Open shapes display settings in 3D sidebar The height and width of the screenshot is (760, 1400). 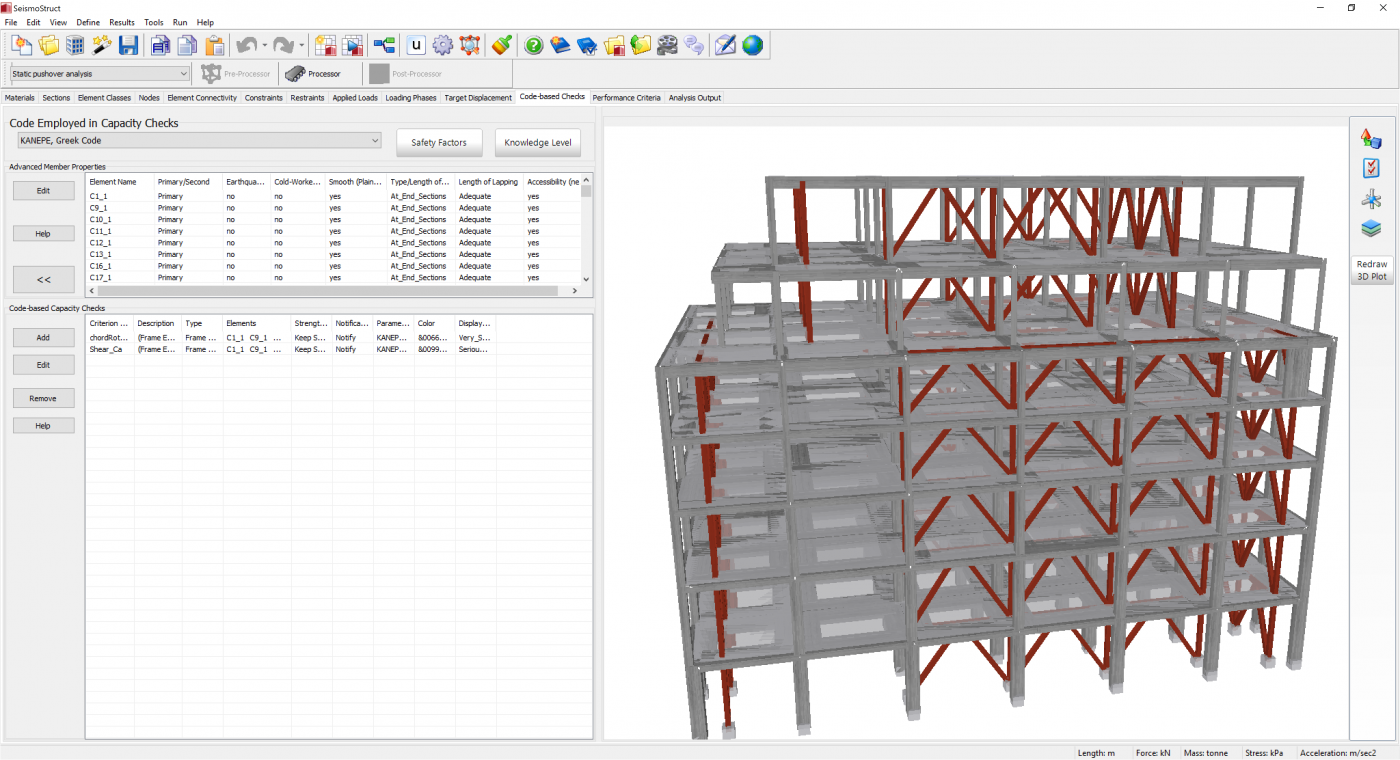coord(1371,139)
